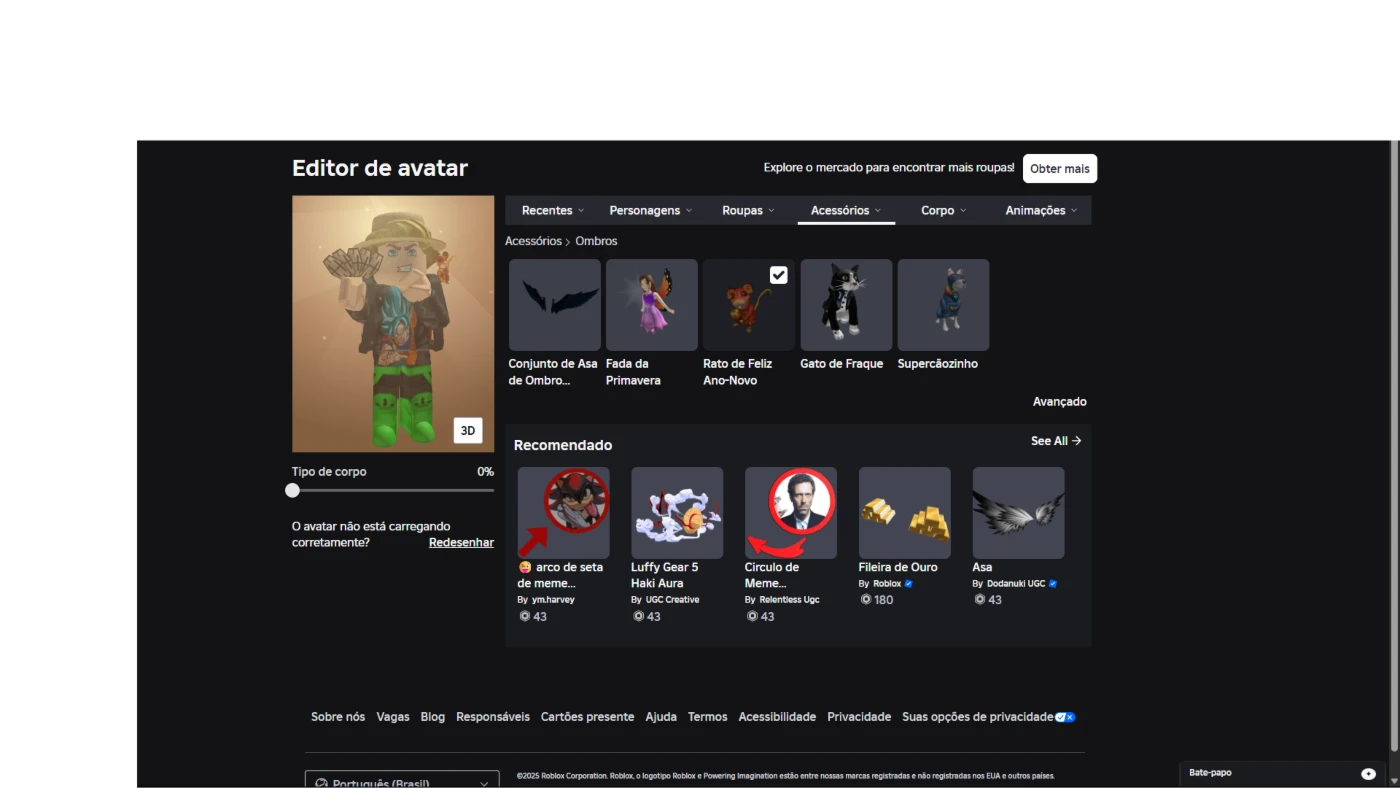This screenshot has height=788, width=1400.
Task: Click the Robux icon under Dodanuki UGC
Action: (x=980, y=600)
